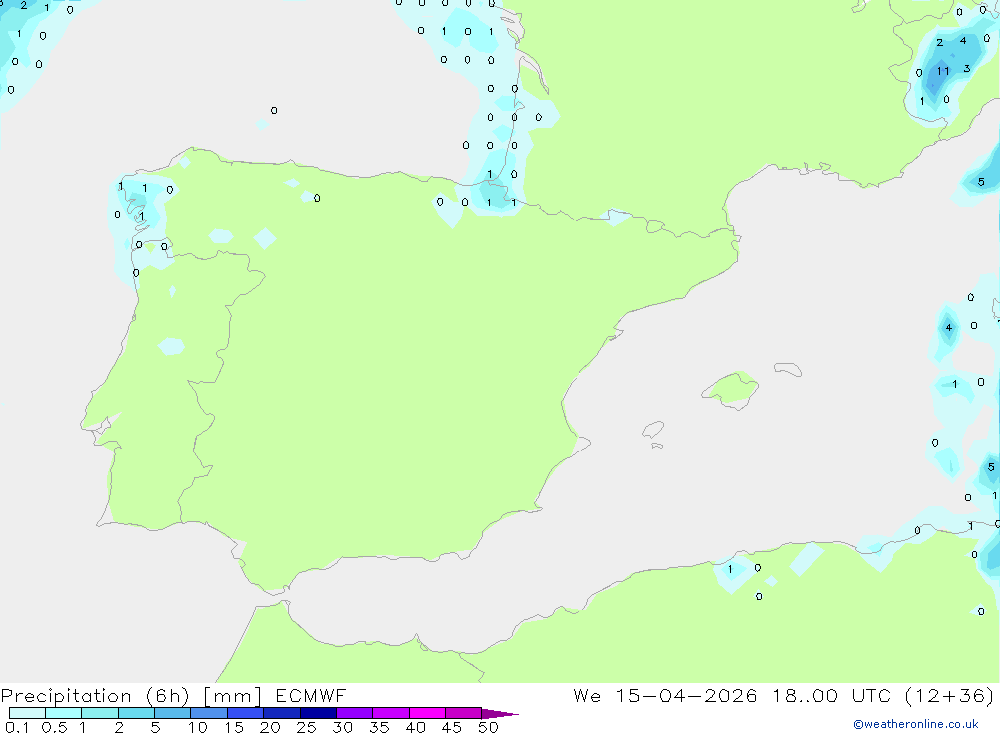Click the "11" precipitation value on the map
Screen dimensions: 1000x733
point(943,71)
